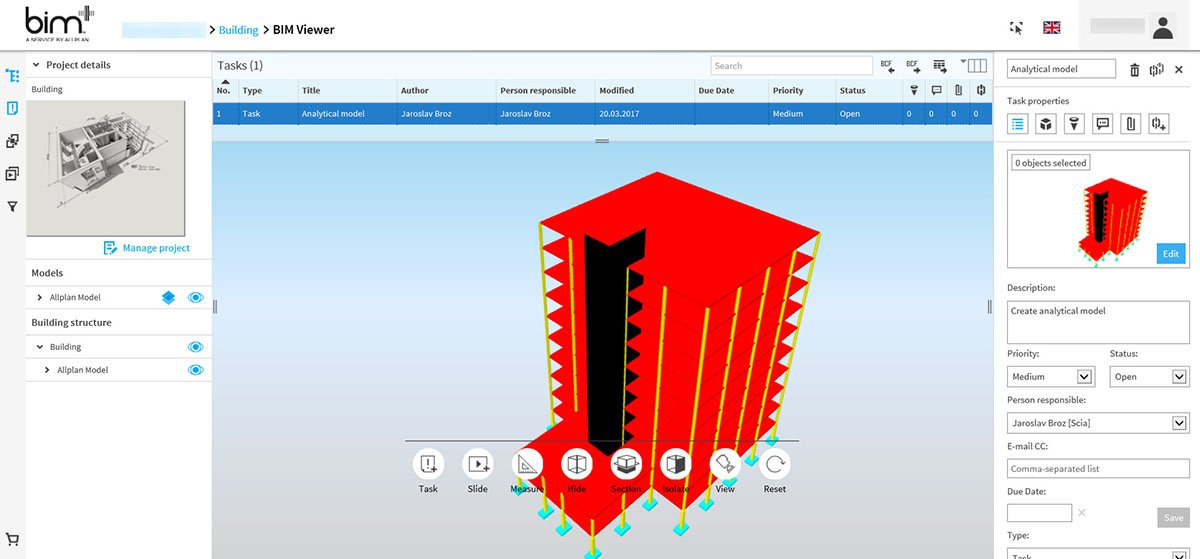Collapse the Project details section

coord(37,65)
